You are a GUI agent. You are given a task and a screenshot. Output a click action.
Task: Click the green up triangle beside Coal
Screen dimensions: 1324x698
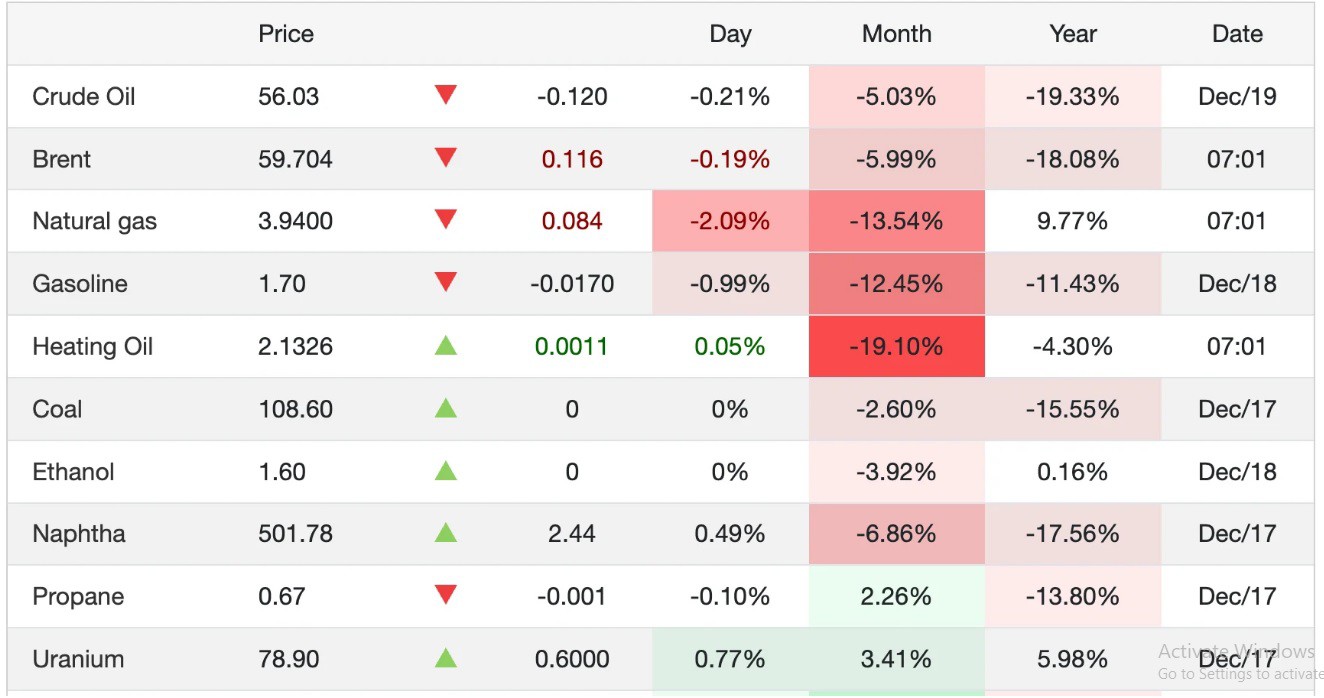[446, 408]
